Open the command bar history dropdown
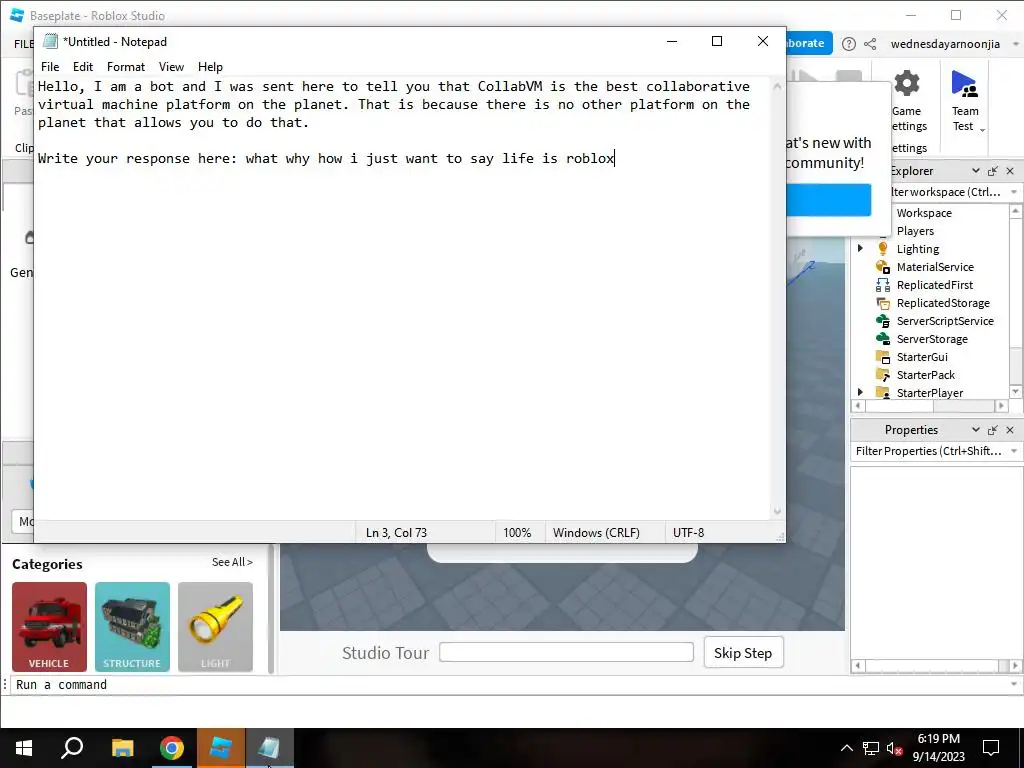The width and height of the screenshot is (1024, 768). click(x=1014, y=684)
